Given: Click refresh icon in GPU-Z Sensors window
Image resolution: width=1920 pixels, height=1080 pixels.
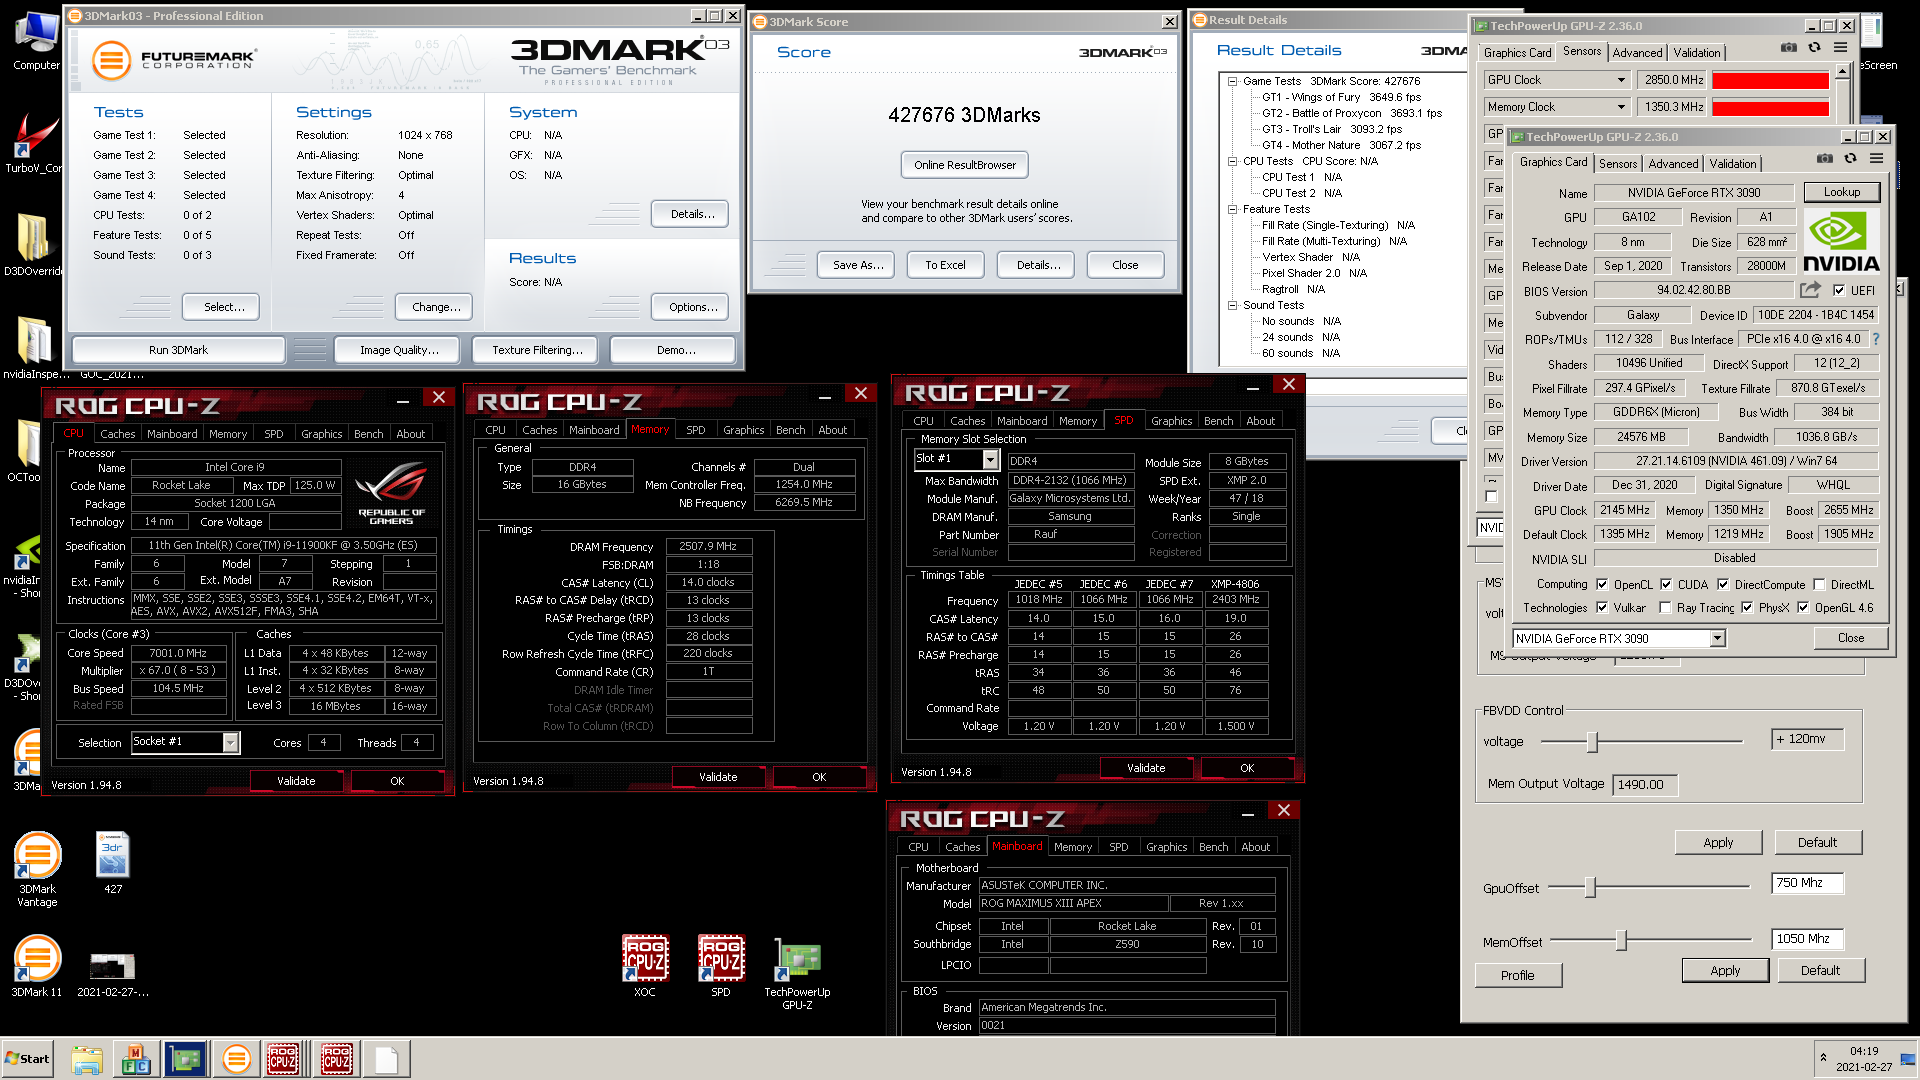Looking at the screenshot, I should click(x=1814, y=48).
